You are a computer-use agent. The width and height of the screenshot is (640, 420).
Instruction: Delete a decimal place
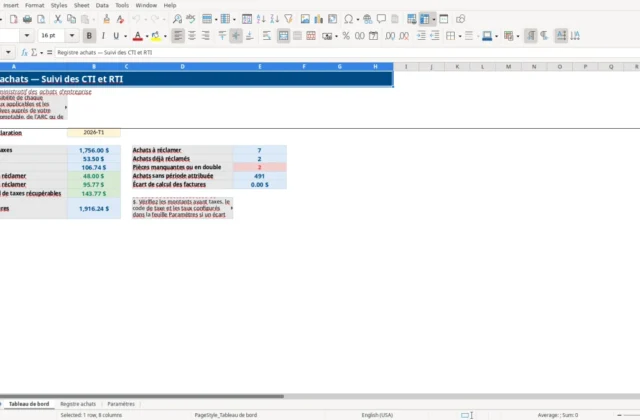tap(404, 36)
